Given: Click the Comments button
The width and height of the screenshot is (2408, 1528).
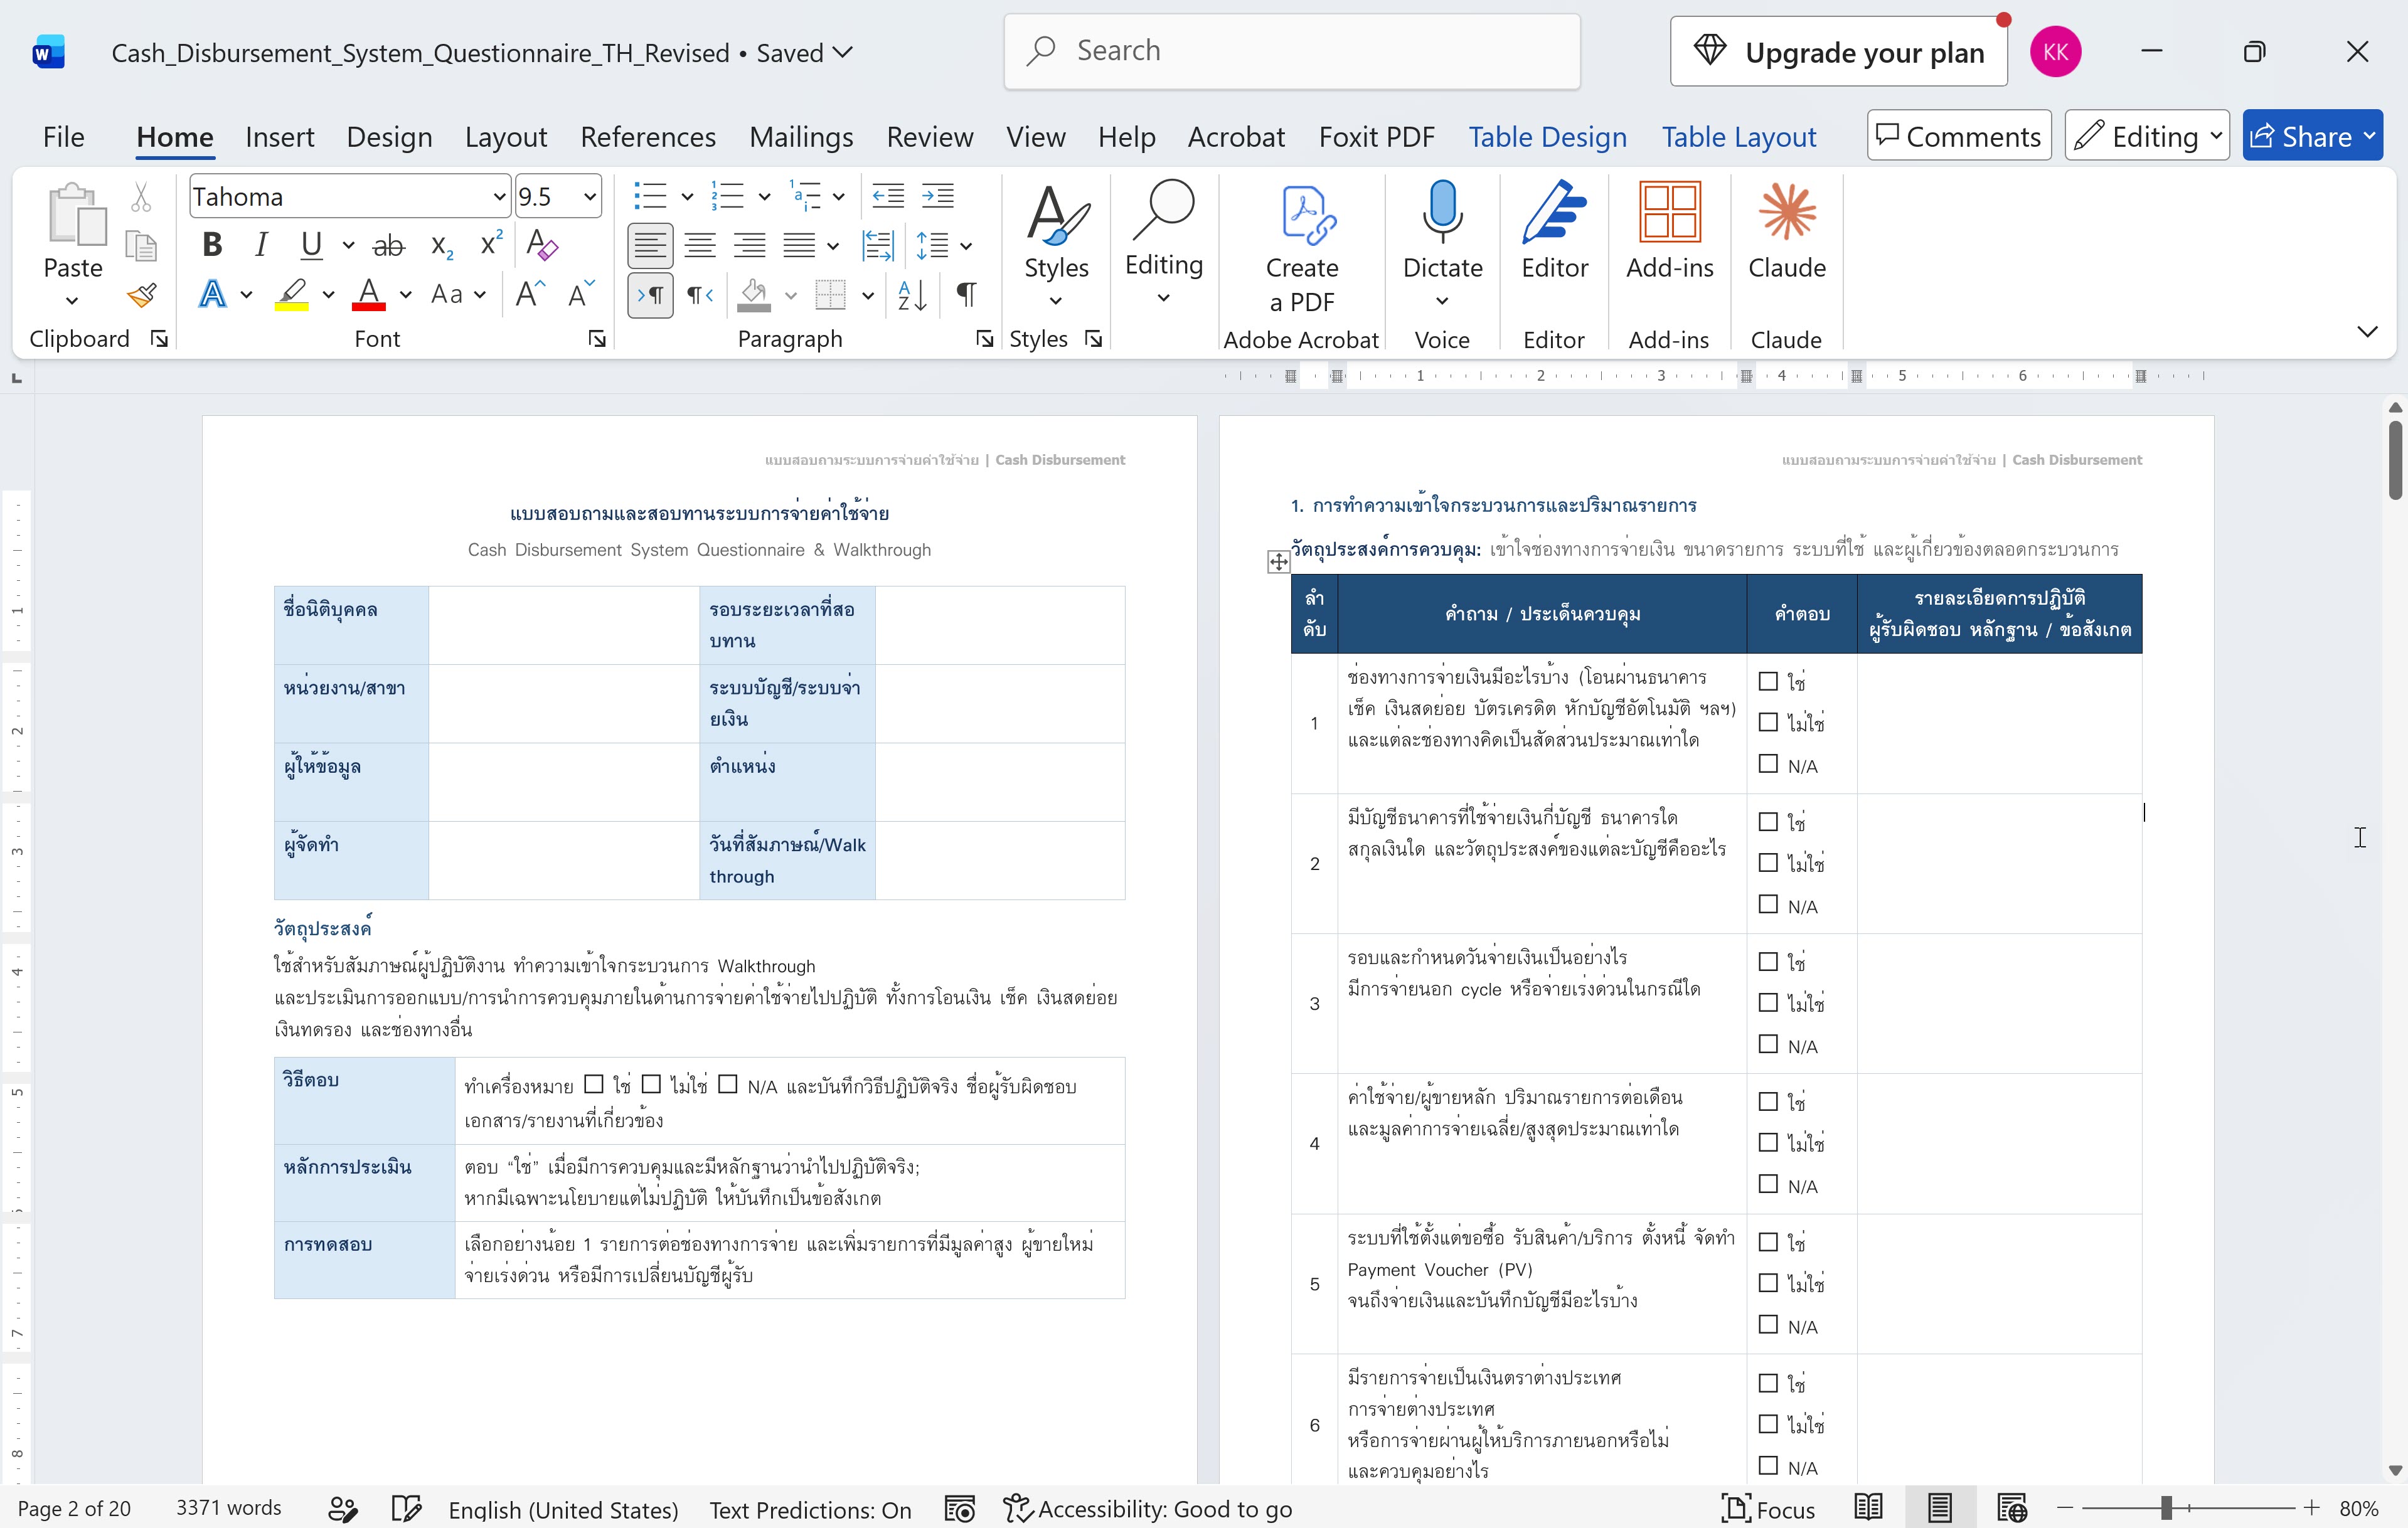Looking at the screenshot, I should [x=1959, y=136].
